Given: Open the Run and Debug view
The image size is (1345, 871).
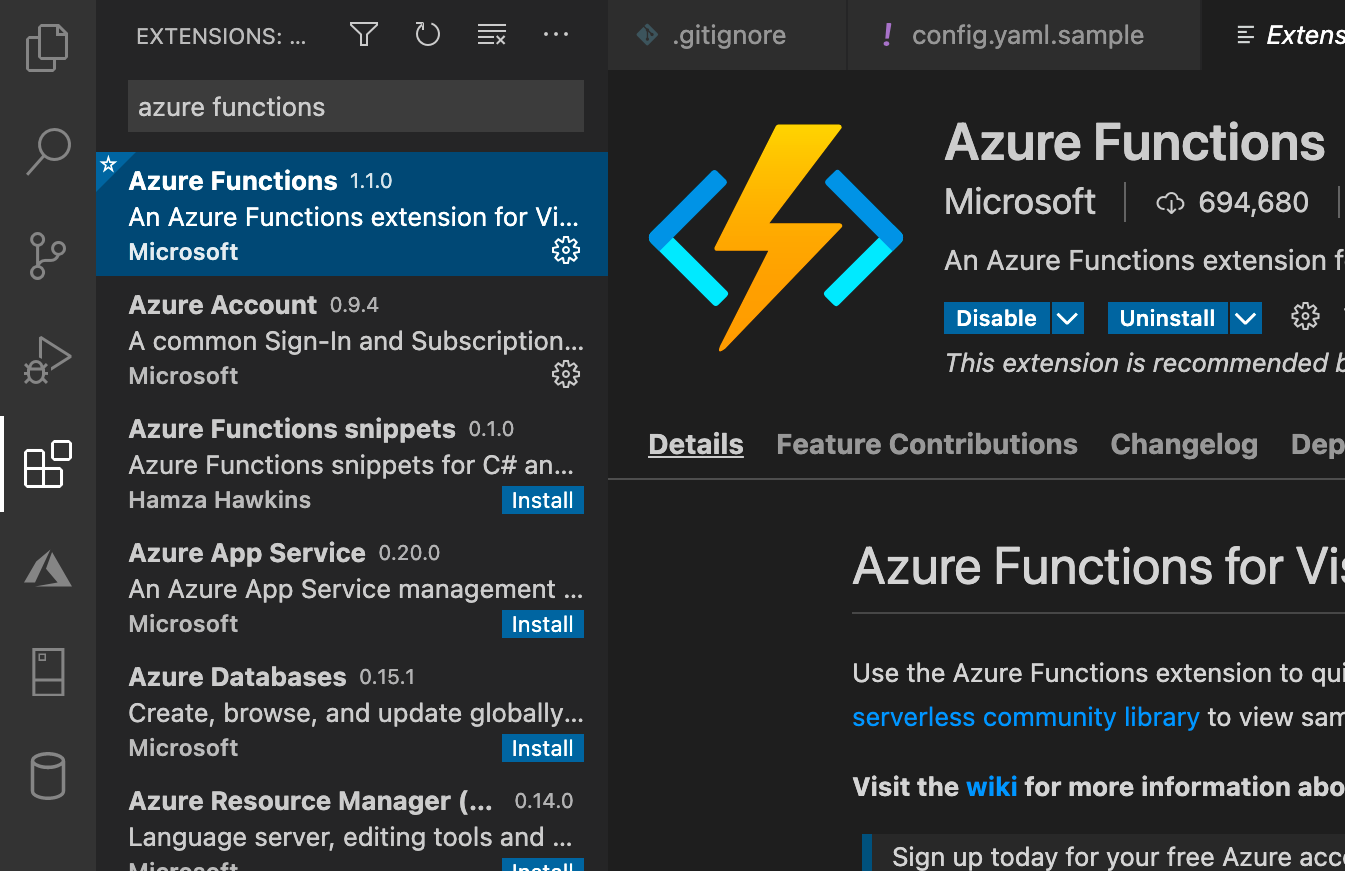Looking at the screenshot, I should (x=47, y=360).
